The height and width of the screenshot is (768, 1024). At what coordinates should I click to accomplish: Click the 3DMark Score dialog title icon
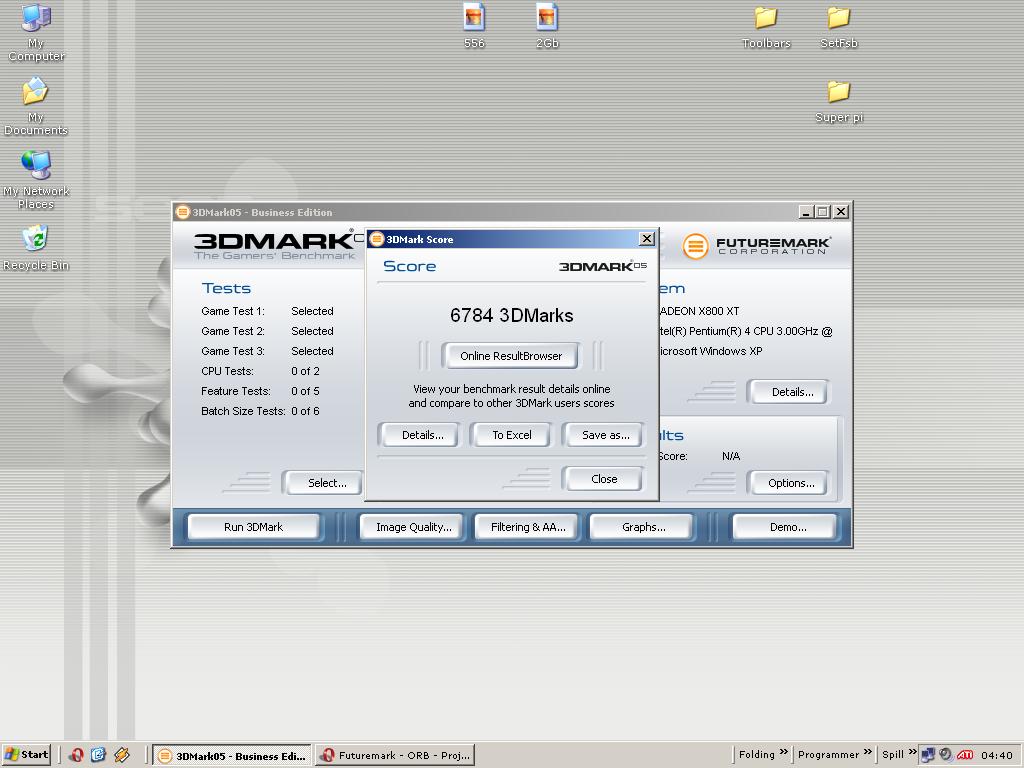click(376, 239)
